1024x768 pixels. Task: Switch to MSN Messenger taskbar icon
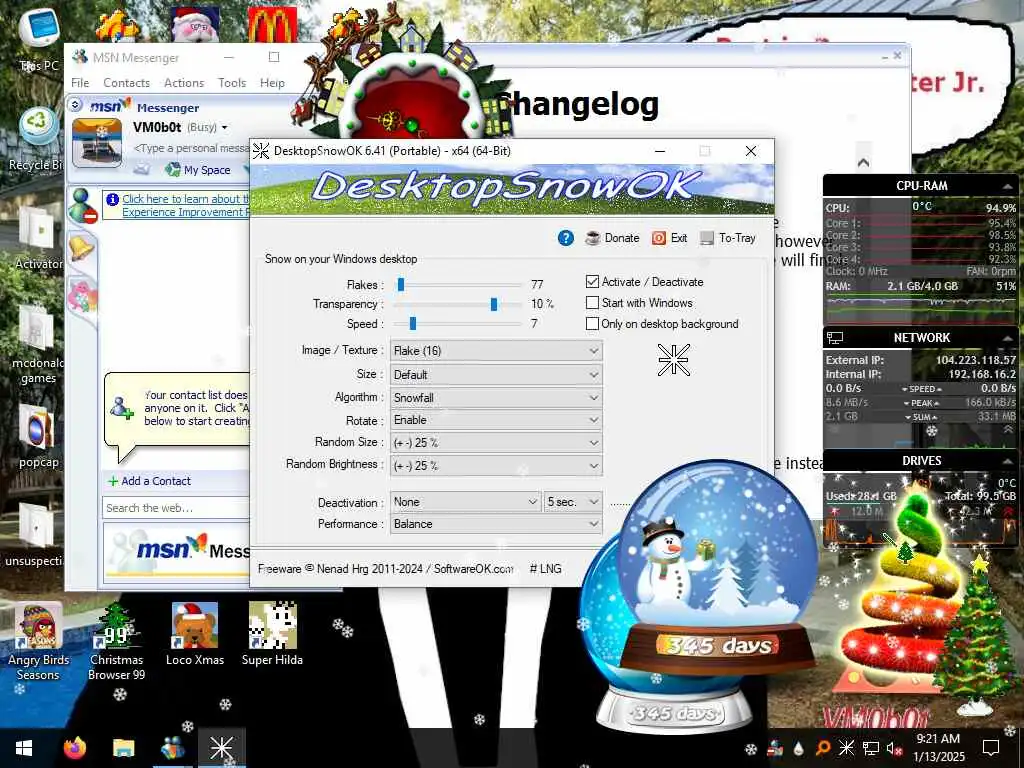(x=172, y=748)
